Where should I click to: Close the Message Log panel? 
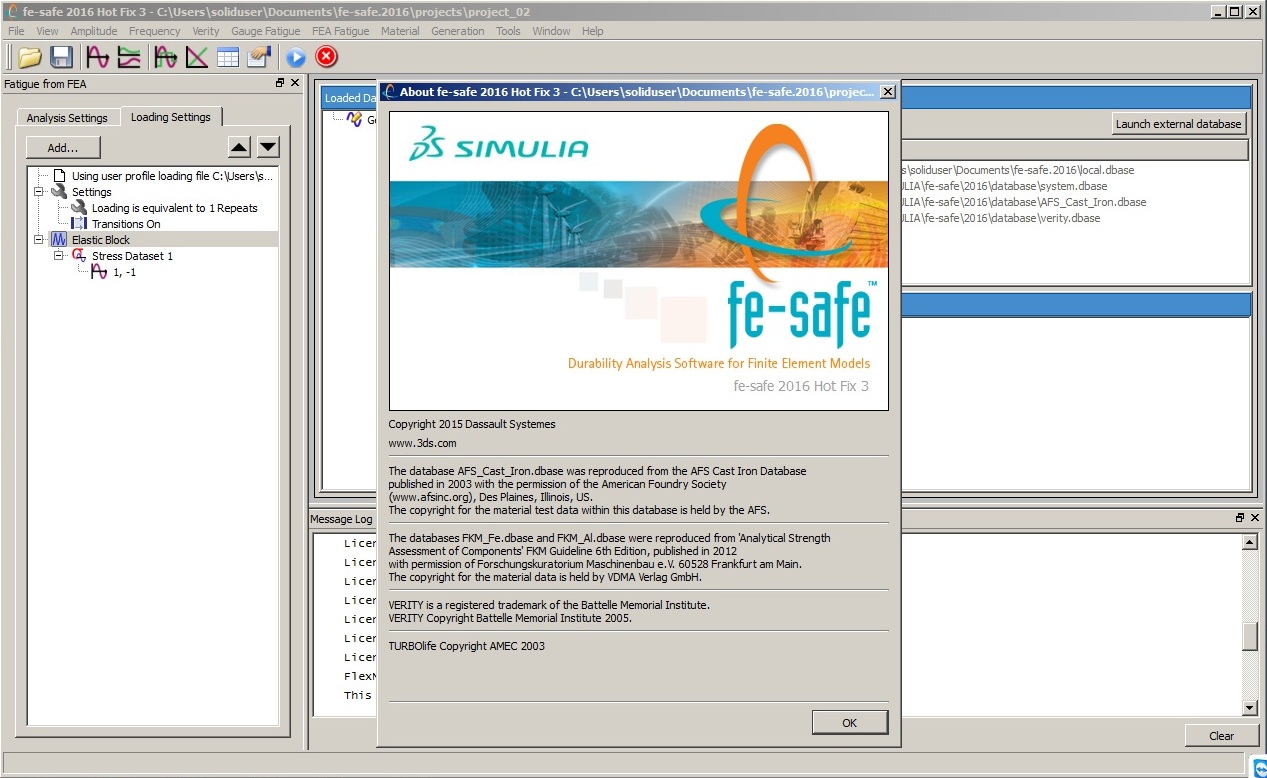click(x=1254, y=518)
